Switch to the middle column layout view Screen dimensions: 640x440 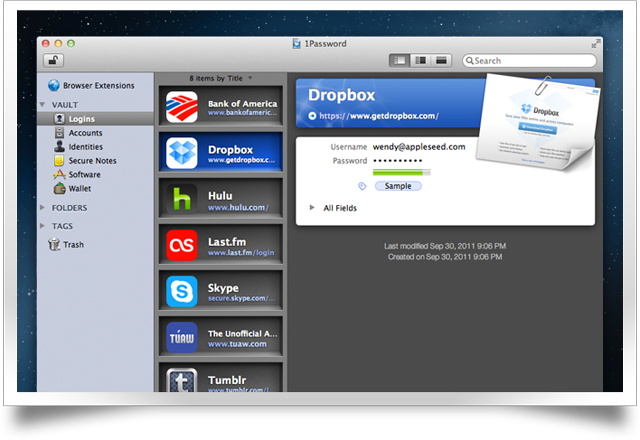[420, 61]
